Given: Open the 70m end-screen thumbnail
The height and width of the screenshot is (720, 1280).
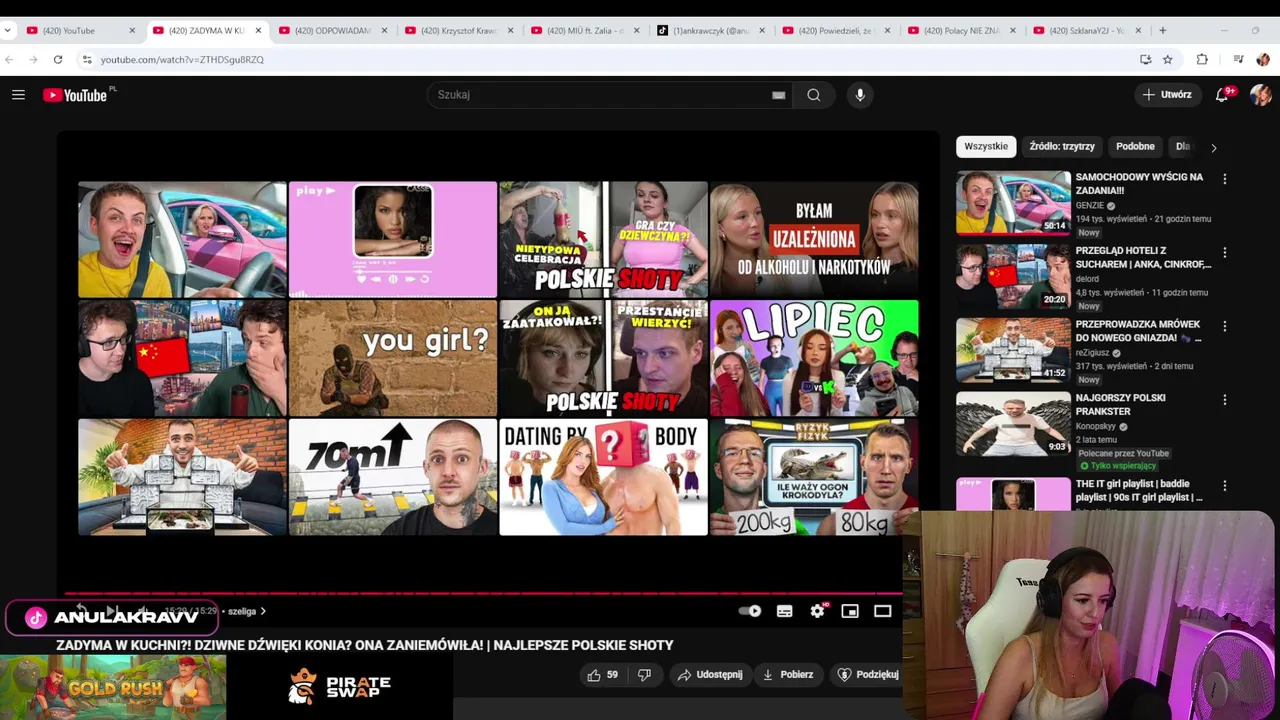Looking at the screenshot, I should (393, 477).
